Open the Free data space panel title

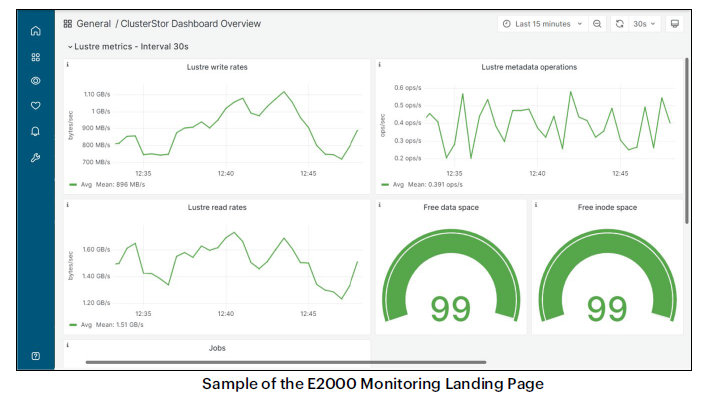pos(451,208)
